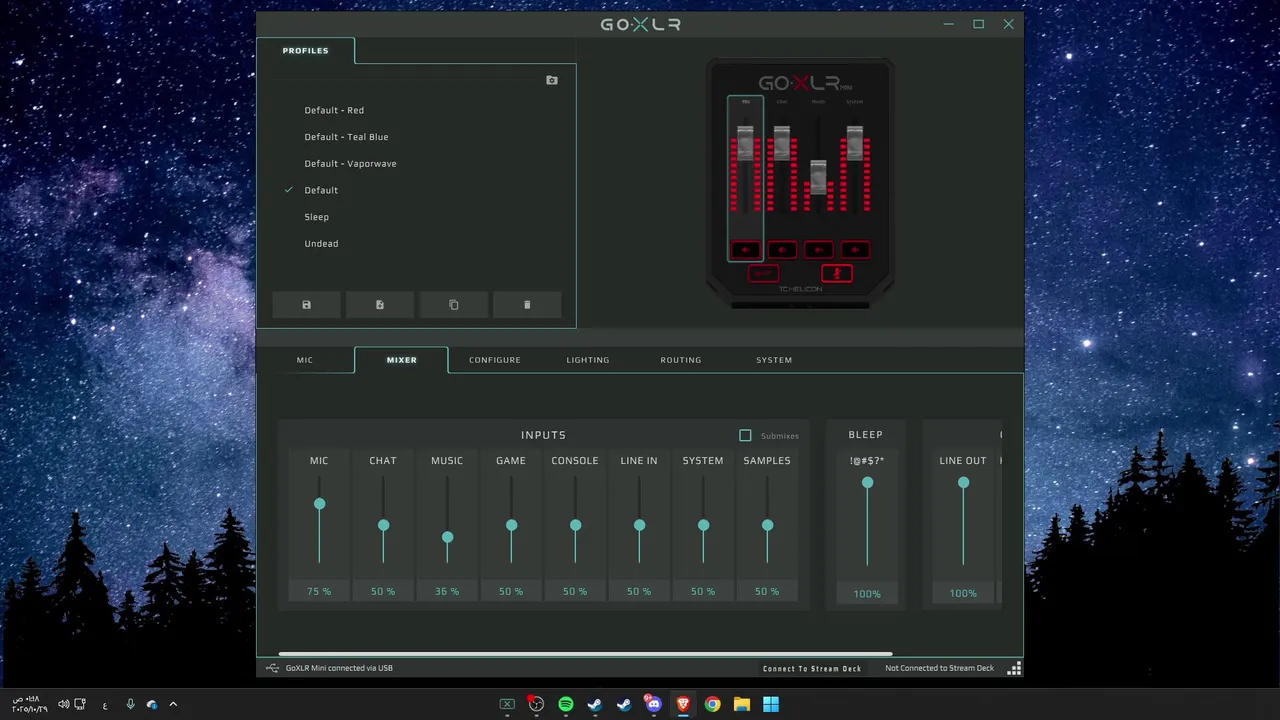The image size is (1280, 720).
Task: Mute Chat channel button on device image
Action: 782,250
